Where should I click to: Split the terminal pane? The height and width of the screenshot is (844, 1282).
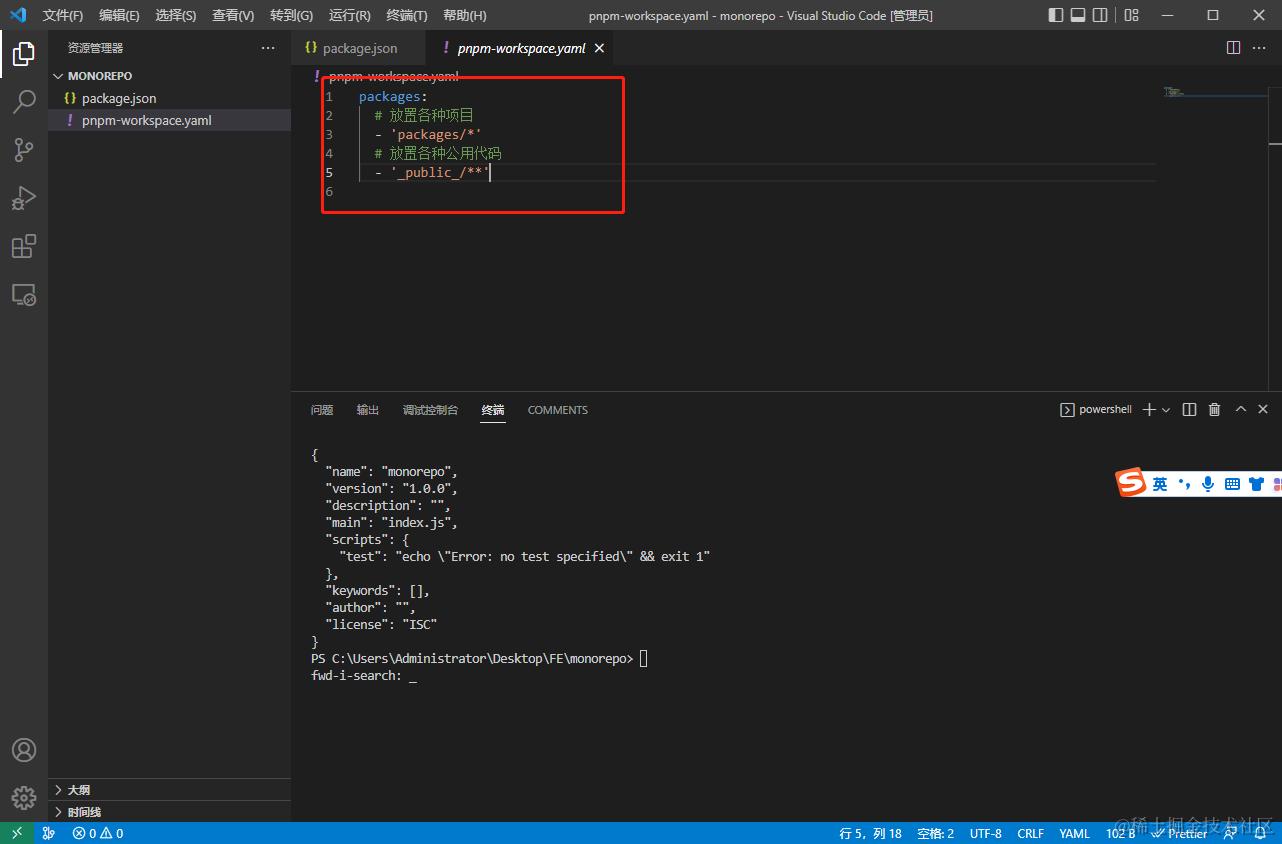coord(1189,410)
